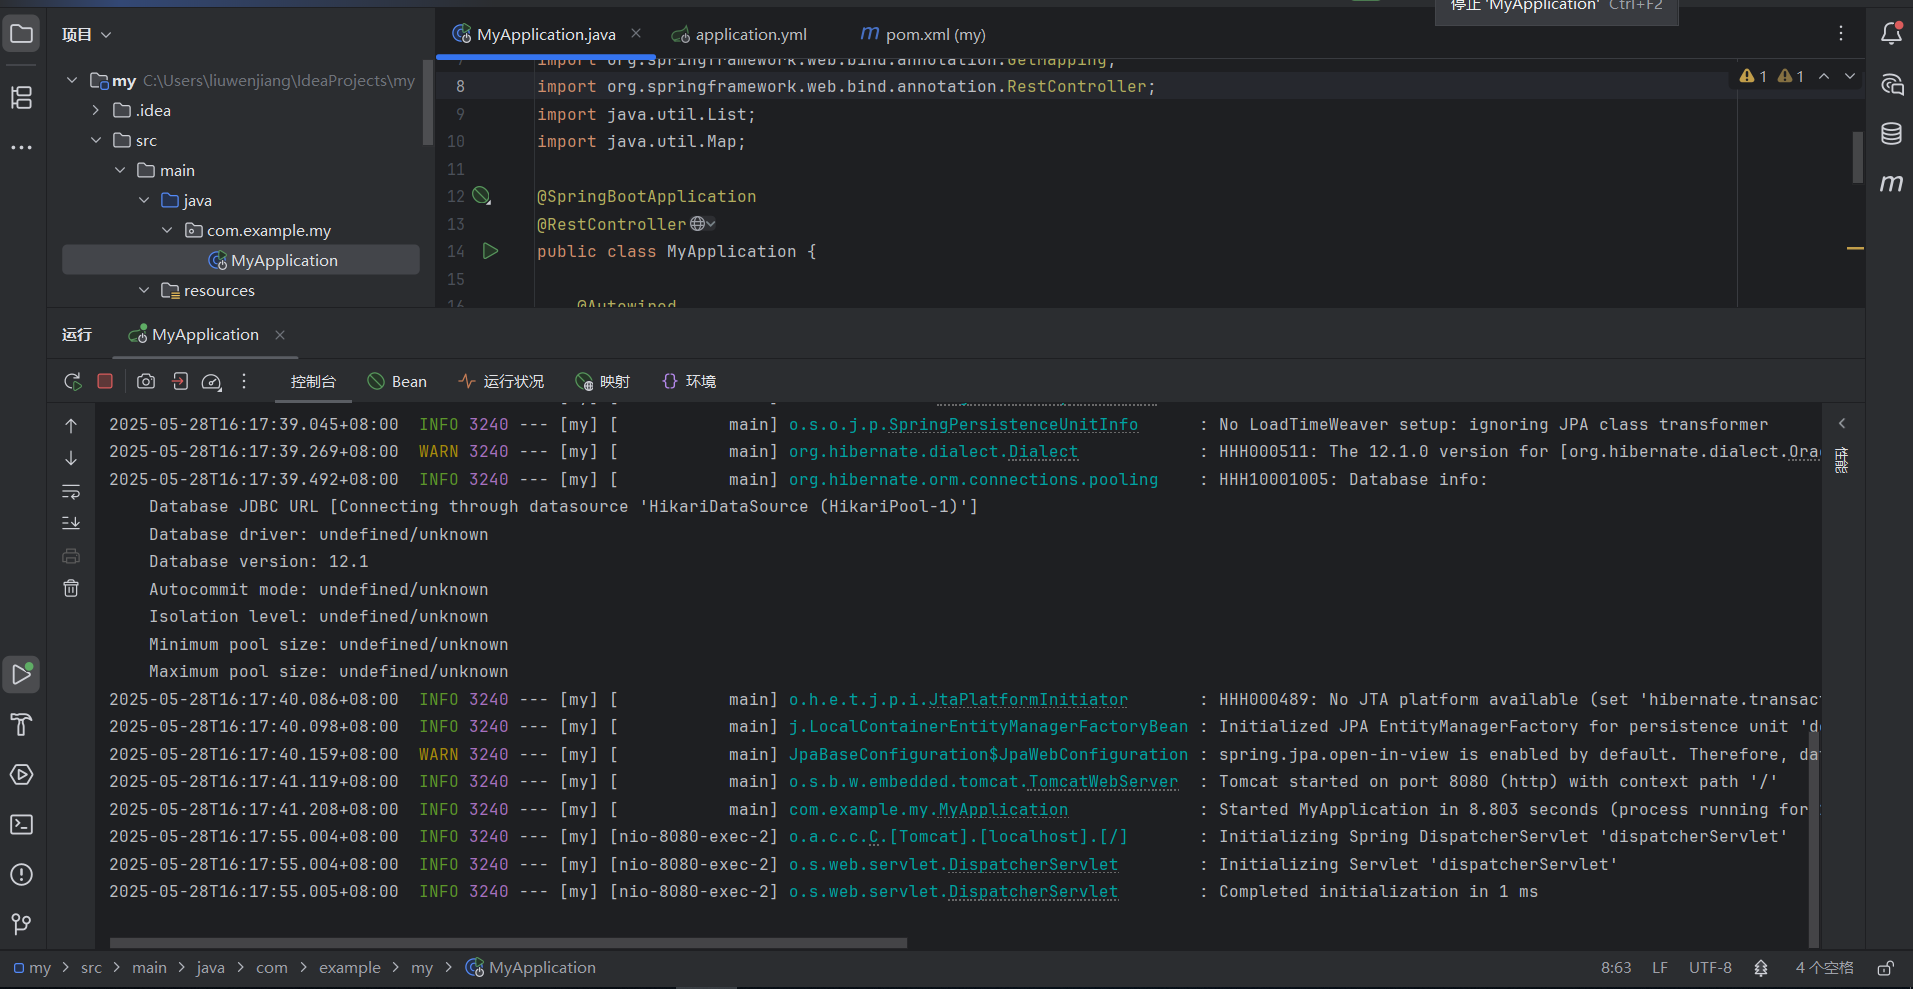This screenshot has width=1913, height=989.
Task: Open the Structure tool window
Action: pos(22,97)
